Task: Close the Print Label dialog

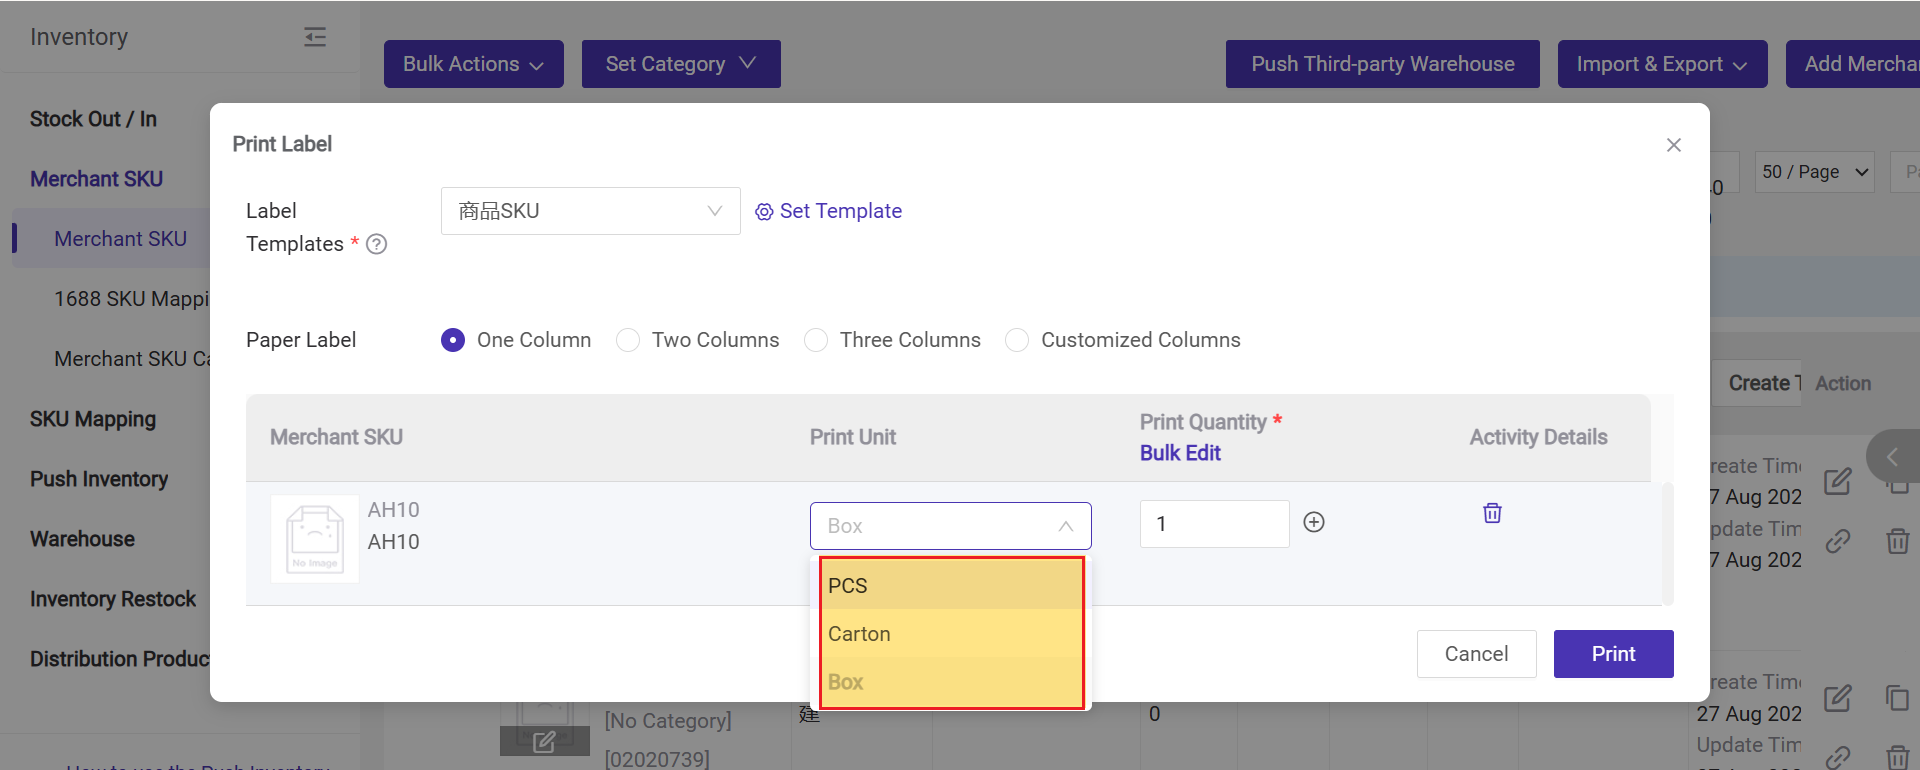Action: (x=1674, y=145)
